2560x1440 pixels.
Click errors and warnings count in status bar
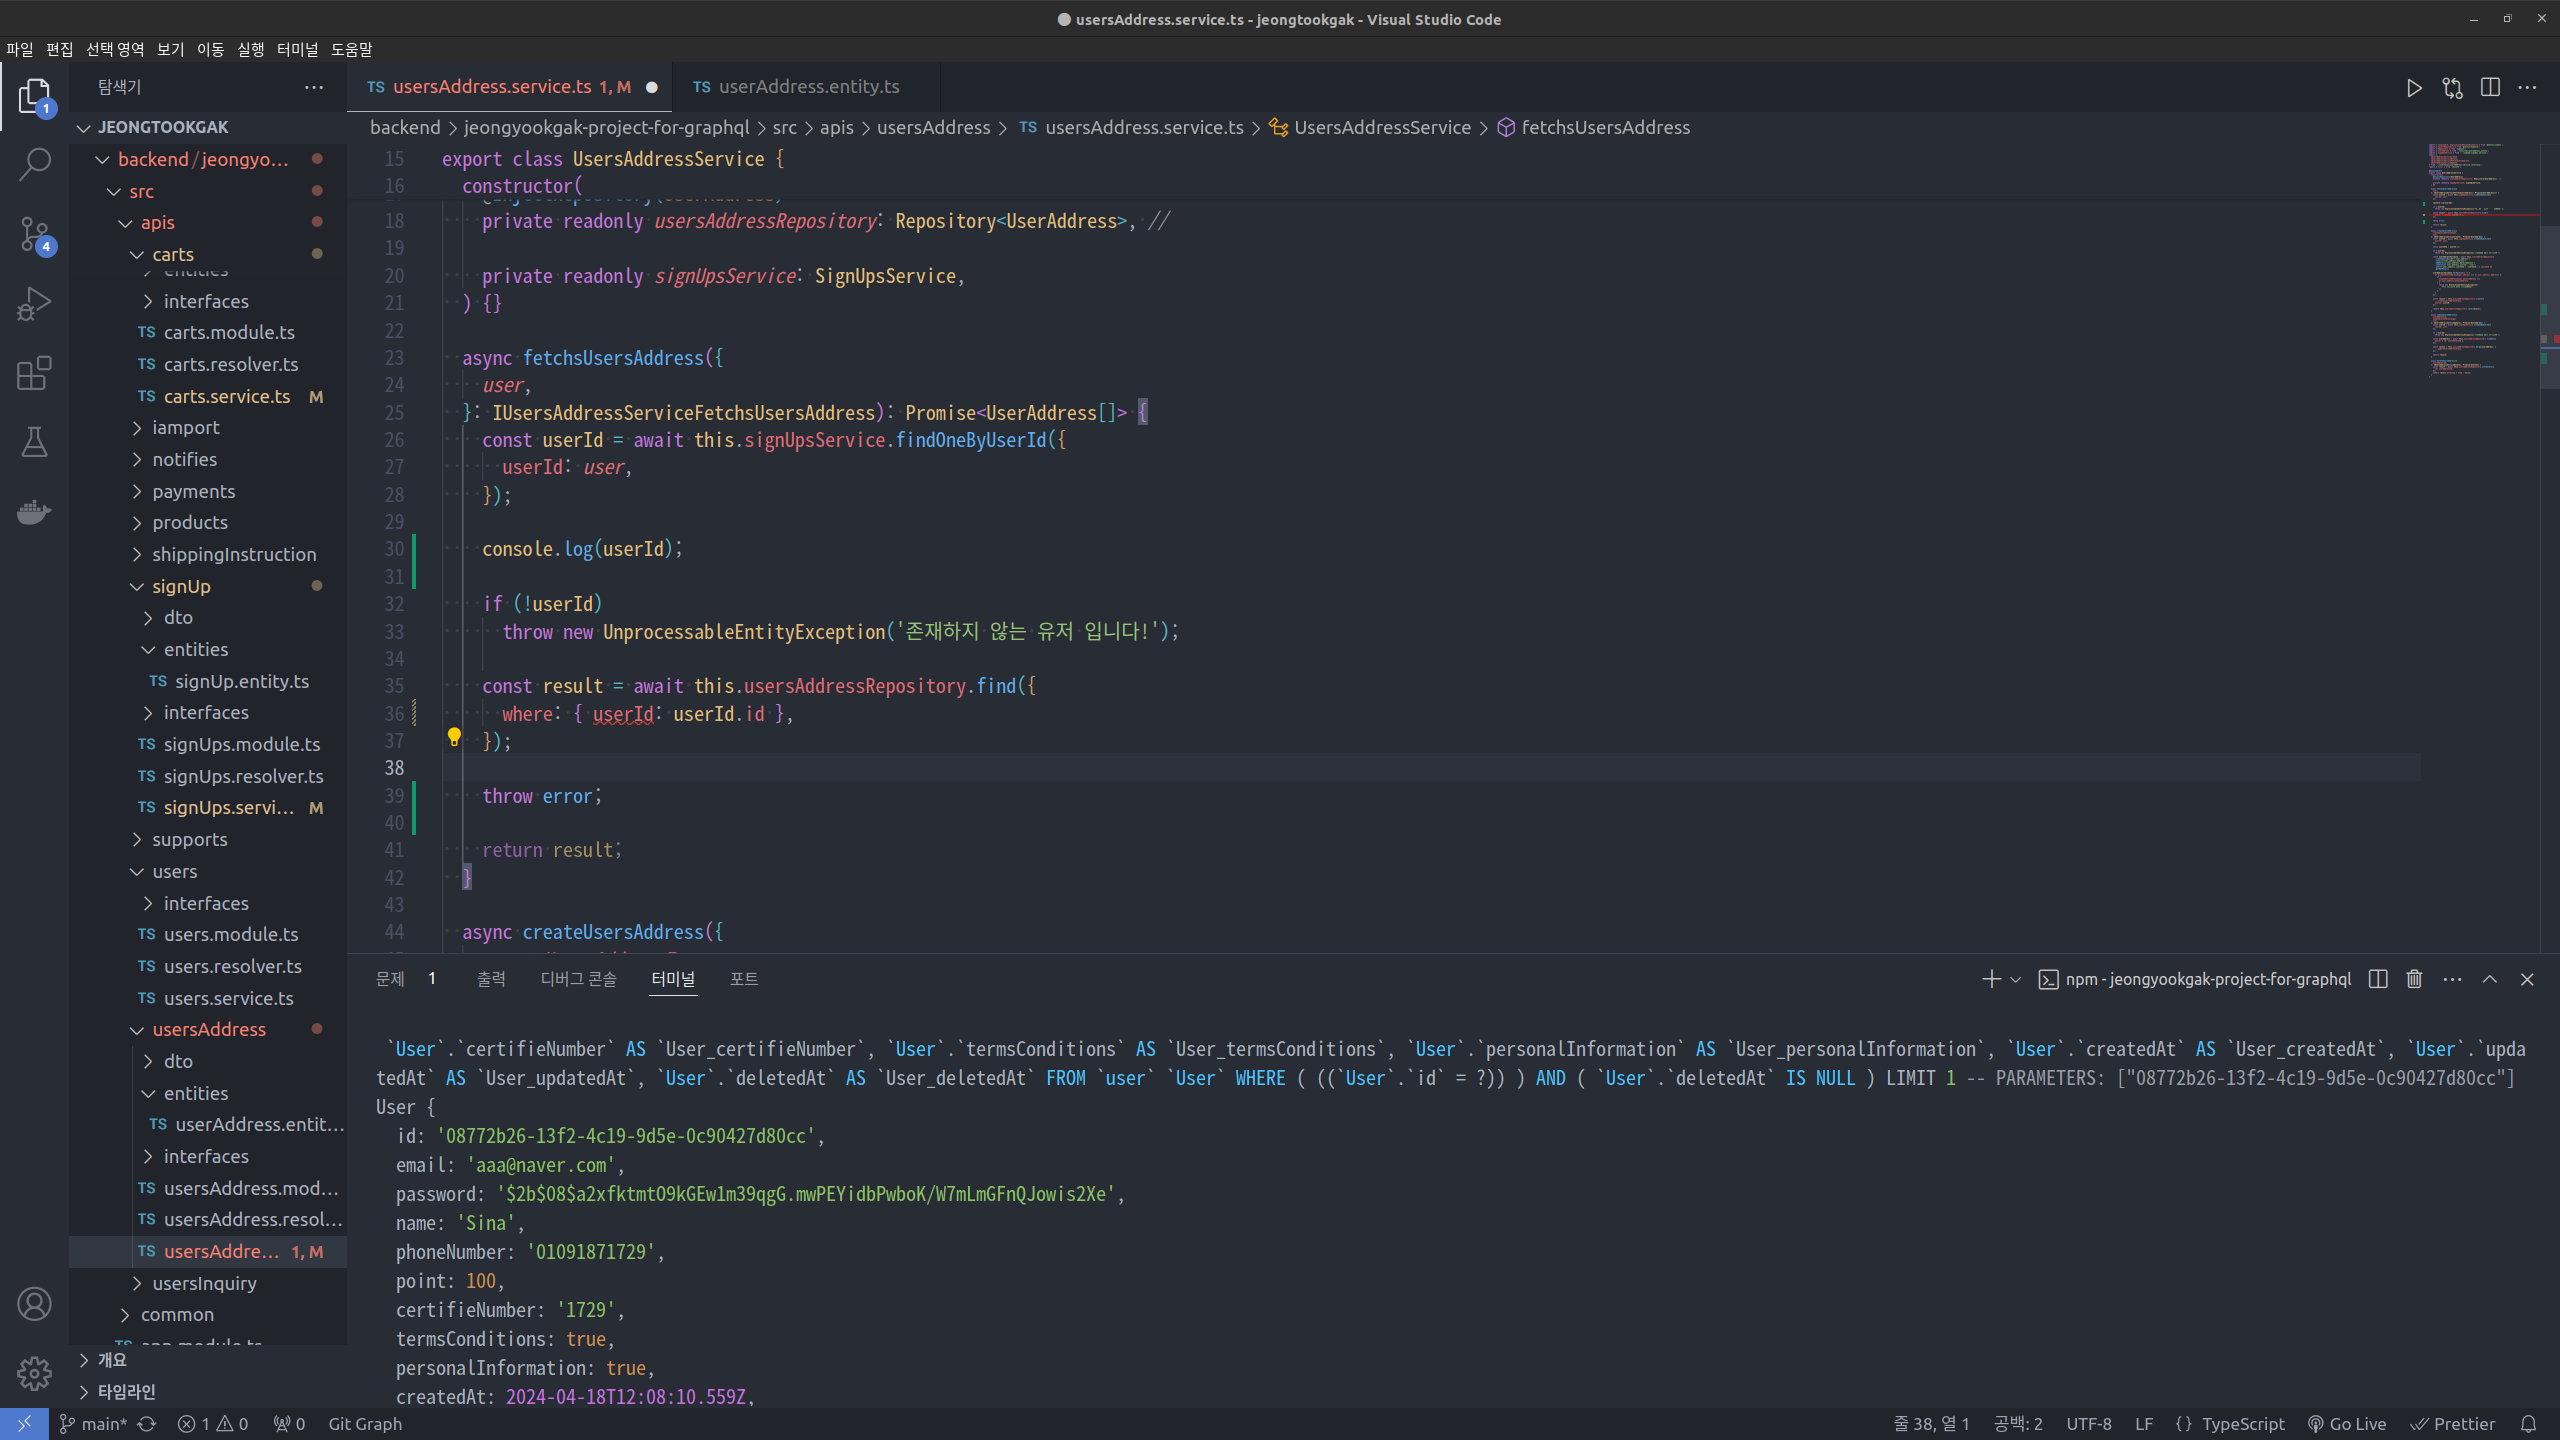coord(212,1424)
